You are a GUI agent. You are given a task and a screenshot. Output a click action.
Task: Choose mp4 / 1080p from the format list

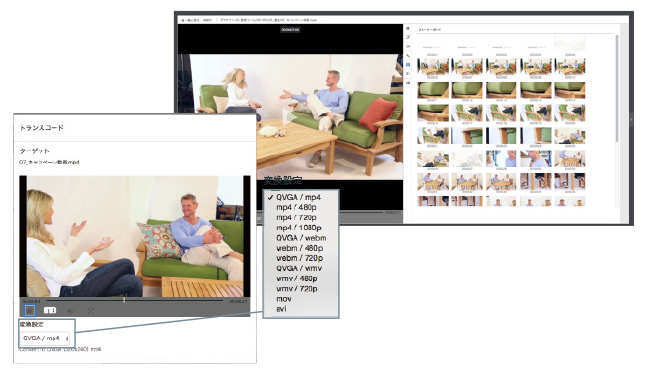299,228
